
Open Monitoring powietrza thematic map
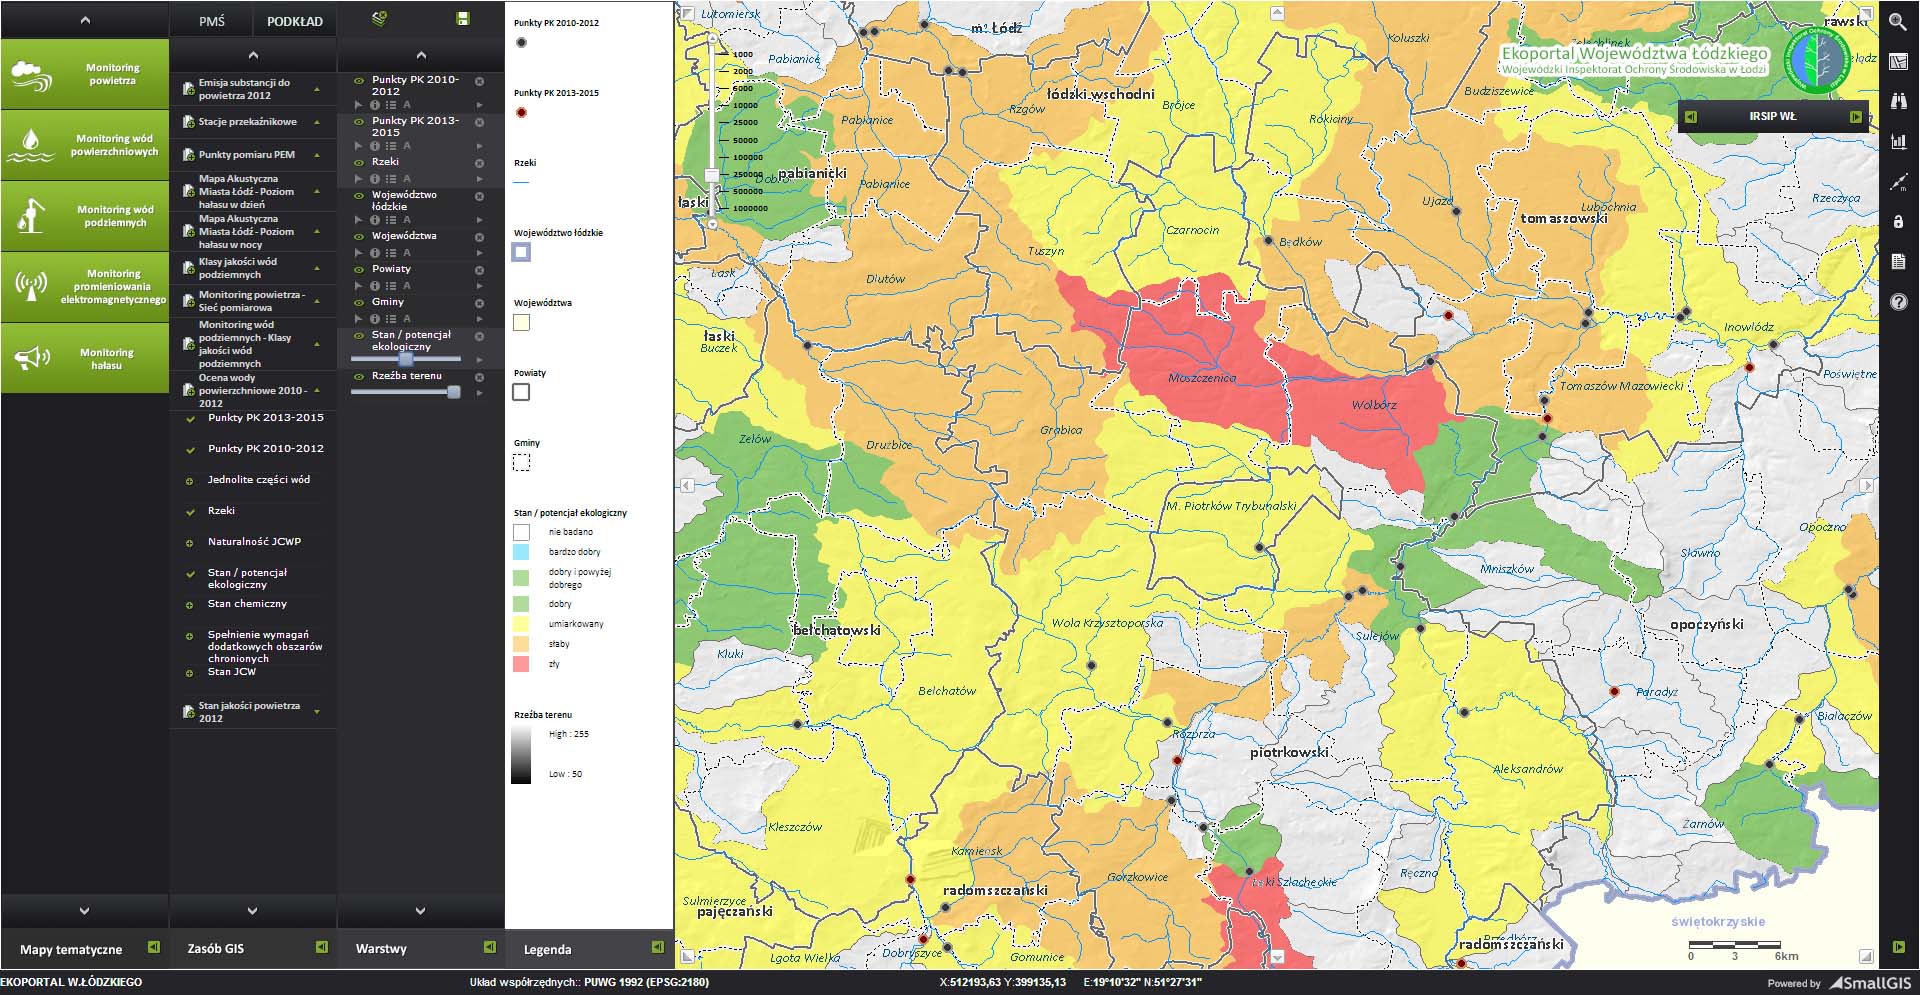pos(85,74)
